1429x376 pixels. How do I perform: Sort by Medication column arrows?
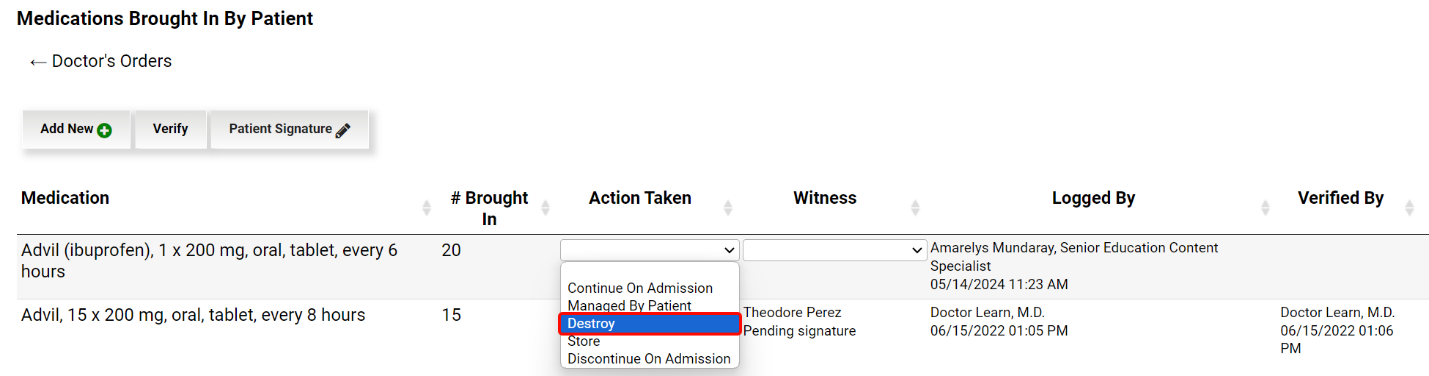pyautogui.click(x=426, y=208)
